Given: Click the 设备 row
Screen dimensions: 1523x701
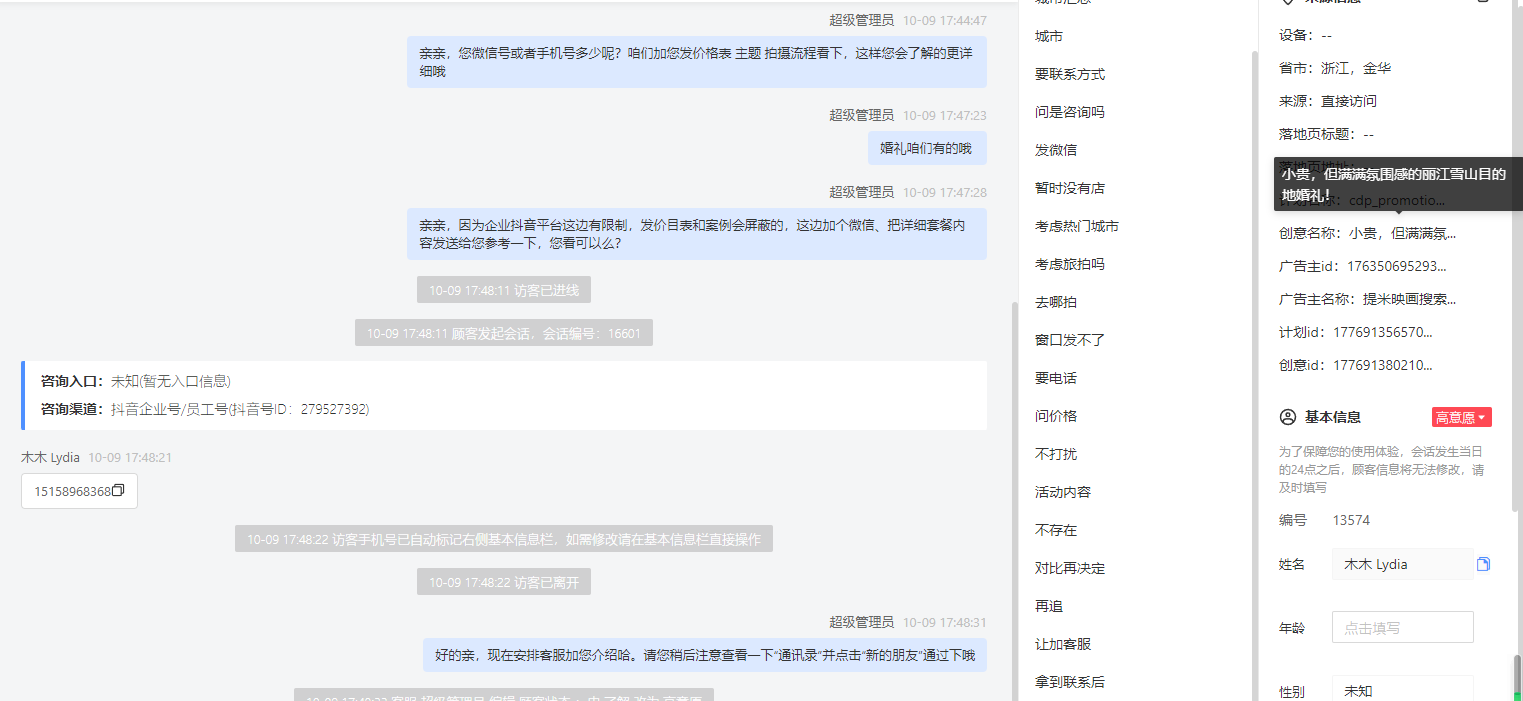Looking at the screenshot, I should tap(1305, 35).
